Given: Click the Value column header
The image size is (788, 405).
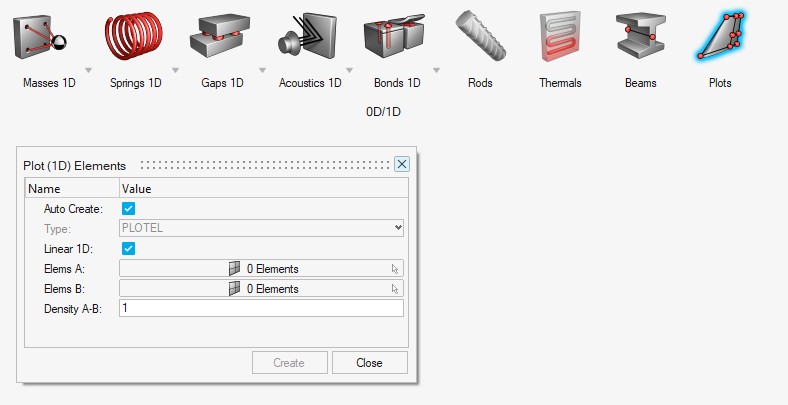Looking at the screenshot, I should pyautogui.click(x=264, y=188).
